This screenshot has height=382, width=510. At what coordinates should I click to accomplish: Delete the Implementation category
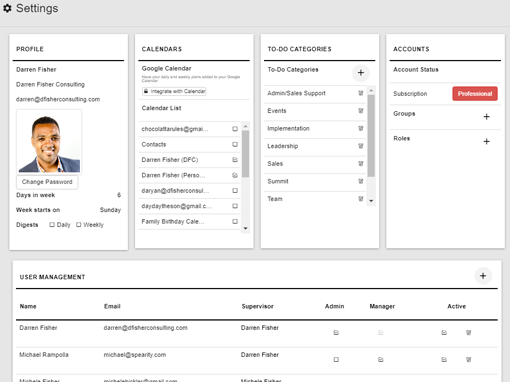tap(361, 128)
